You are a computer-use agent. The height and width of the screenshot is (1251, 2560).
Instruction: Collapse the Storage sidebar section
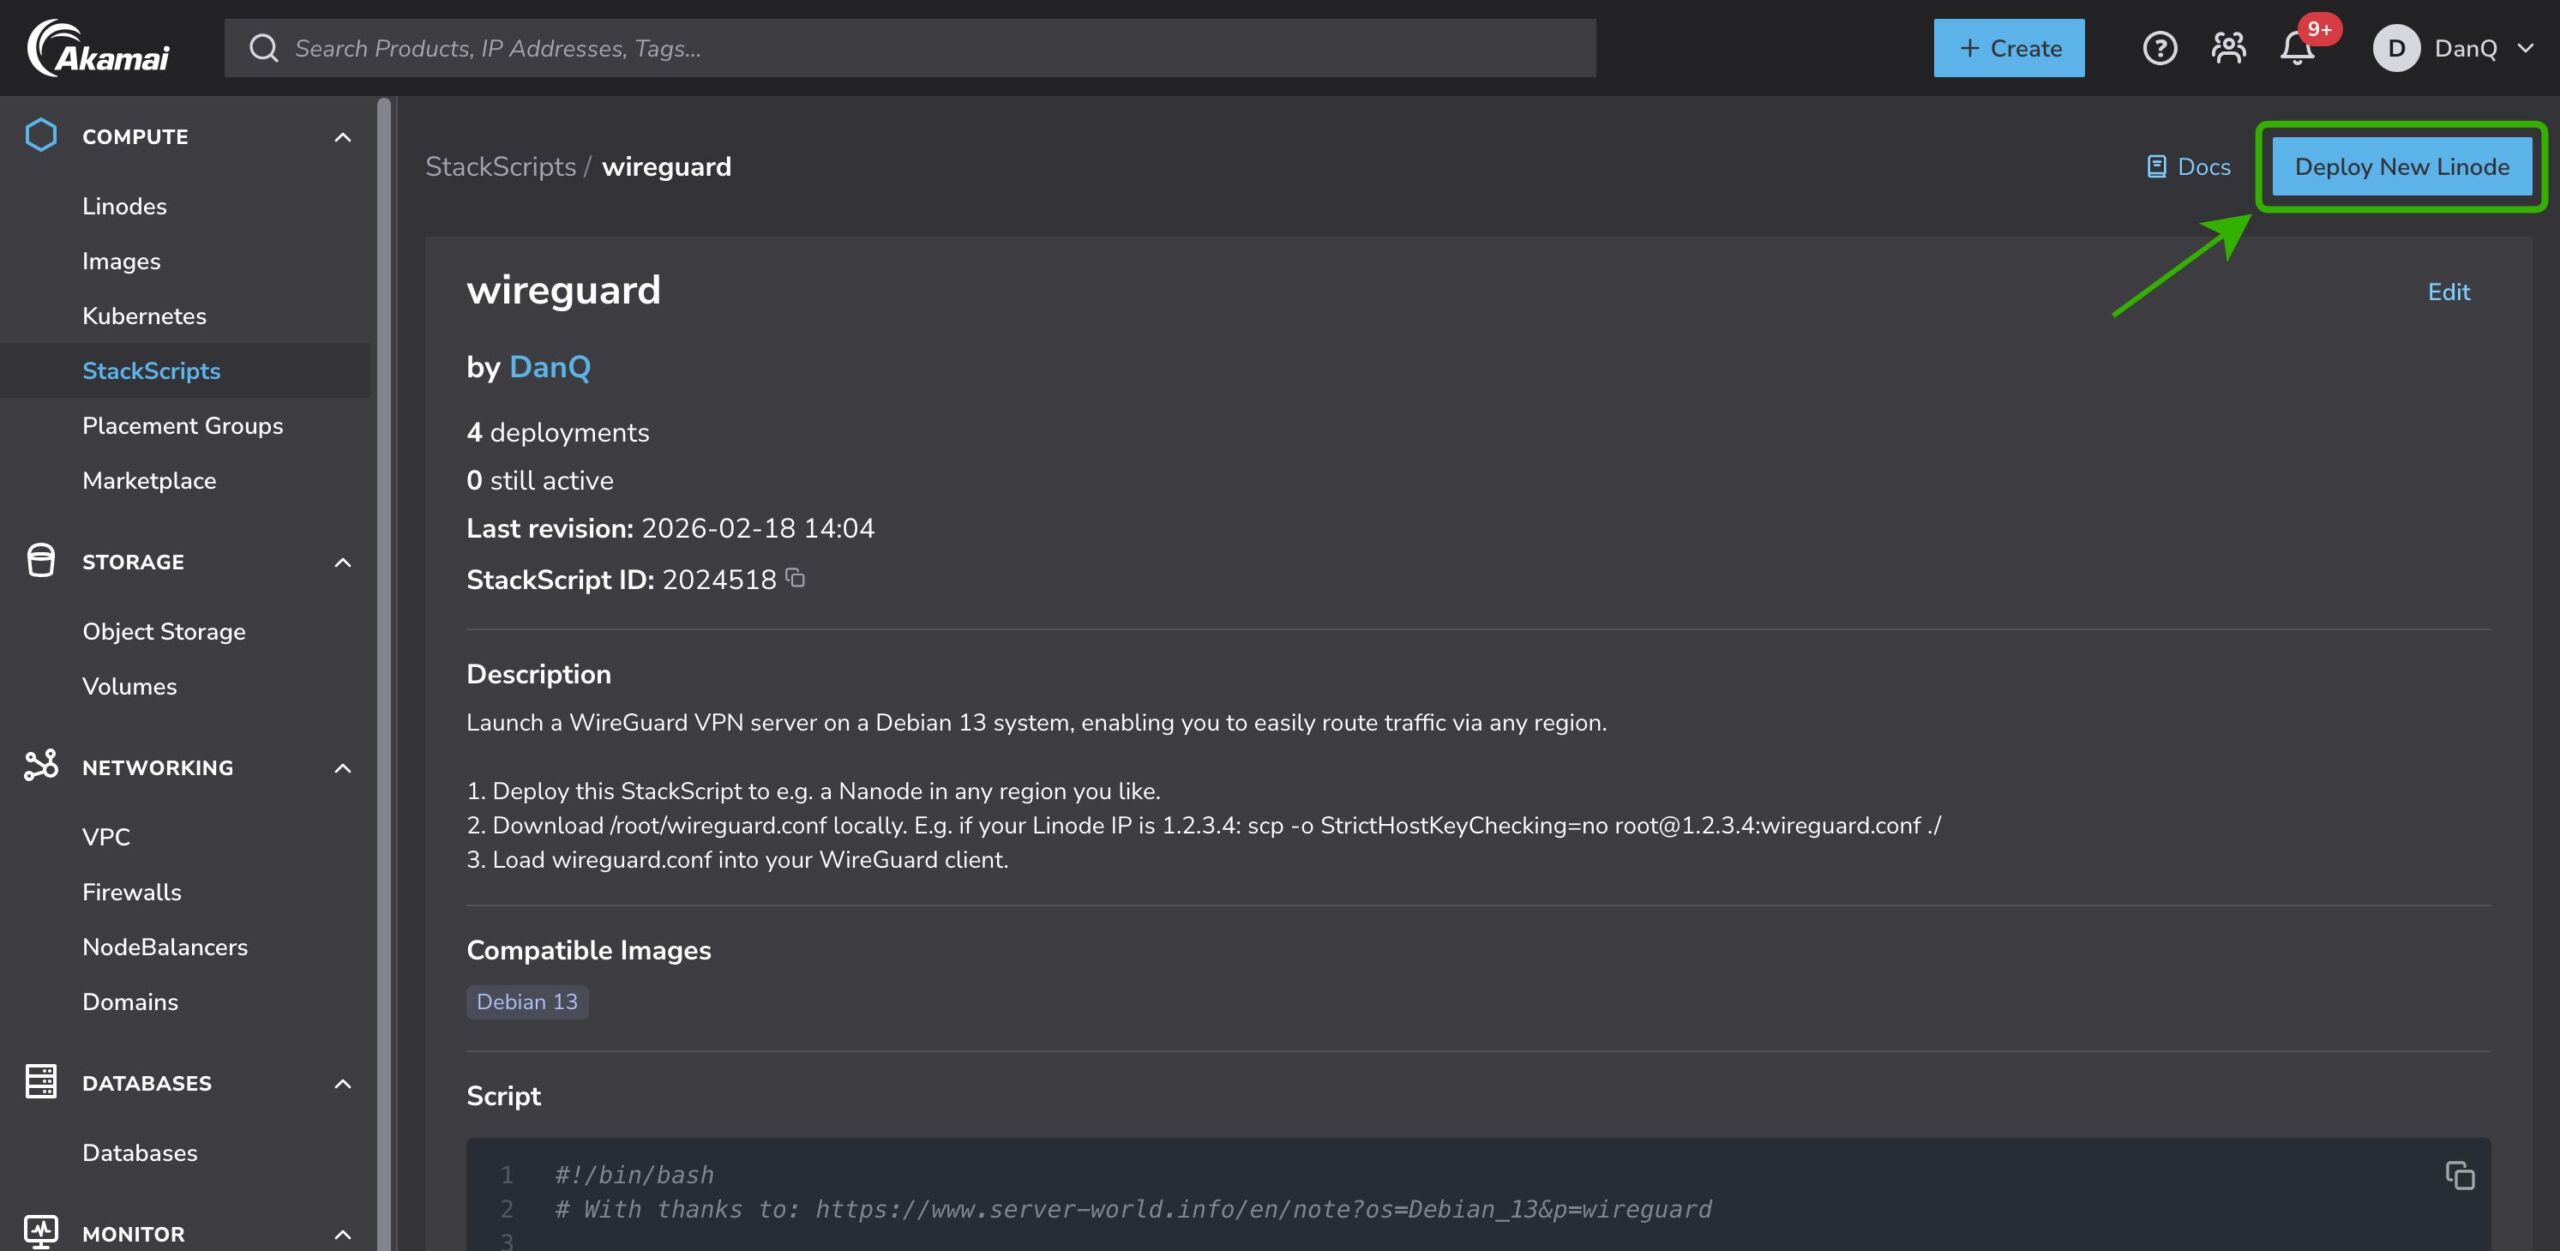click(342, 562)
